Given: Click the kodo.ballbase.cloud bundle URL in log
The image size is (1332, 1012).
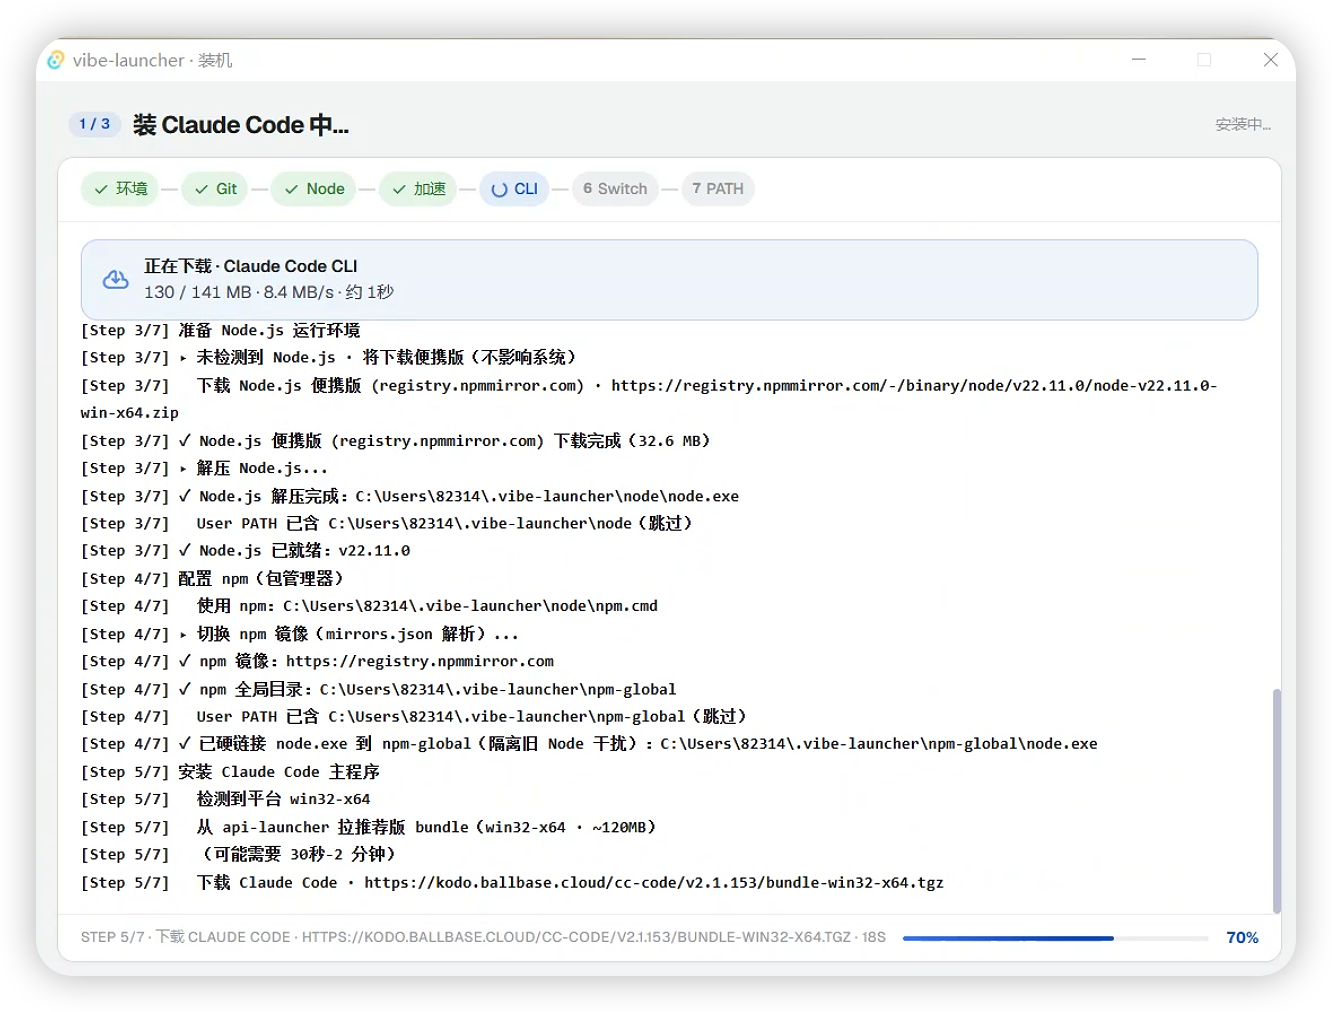Looking at the screenshot, I should click(x=654, y=883).
